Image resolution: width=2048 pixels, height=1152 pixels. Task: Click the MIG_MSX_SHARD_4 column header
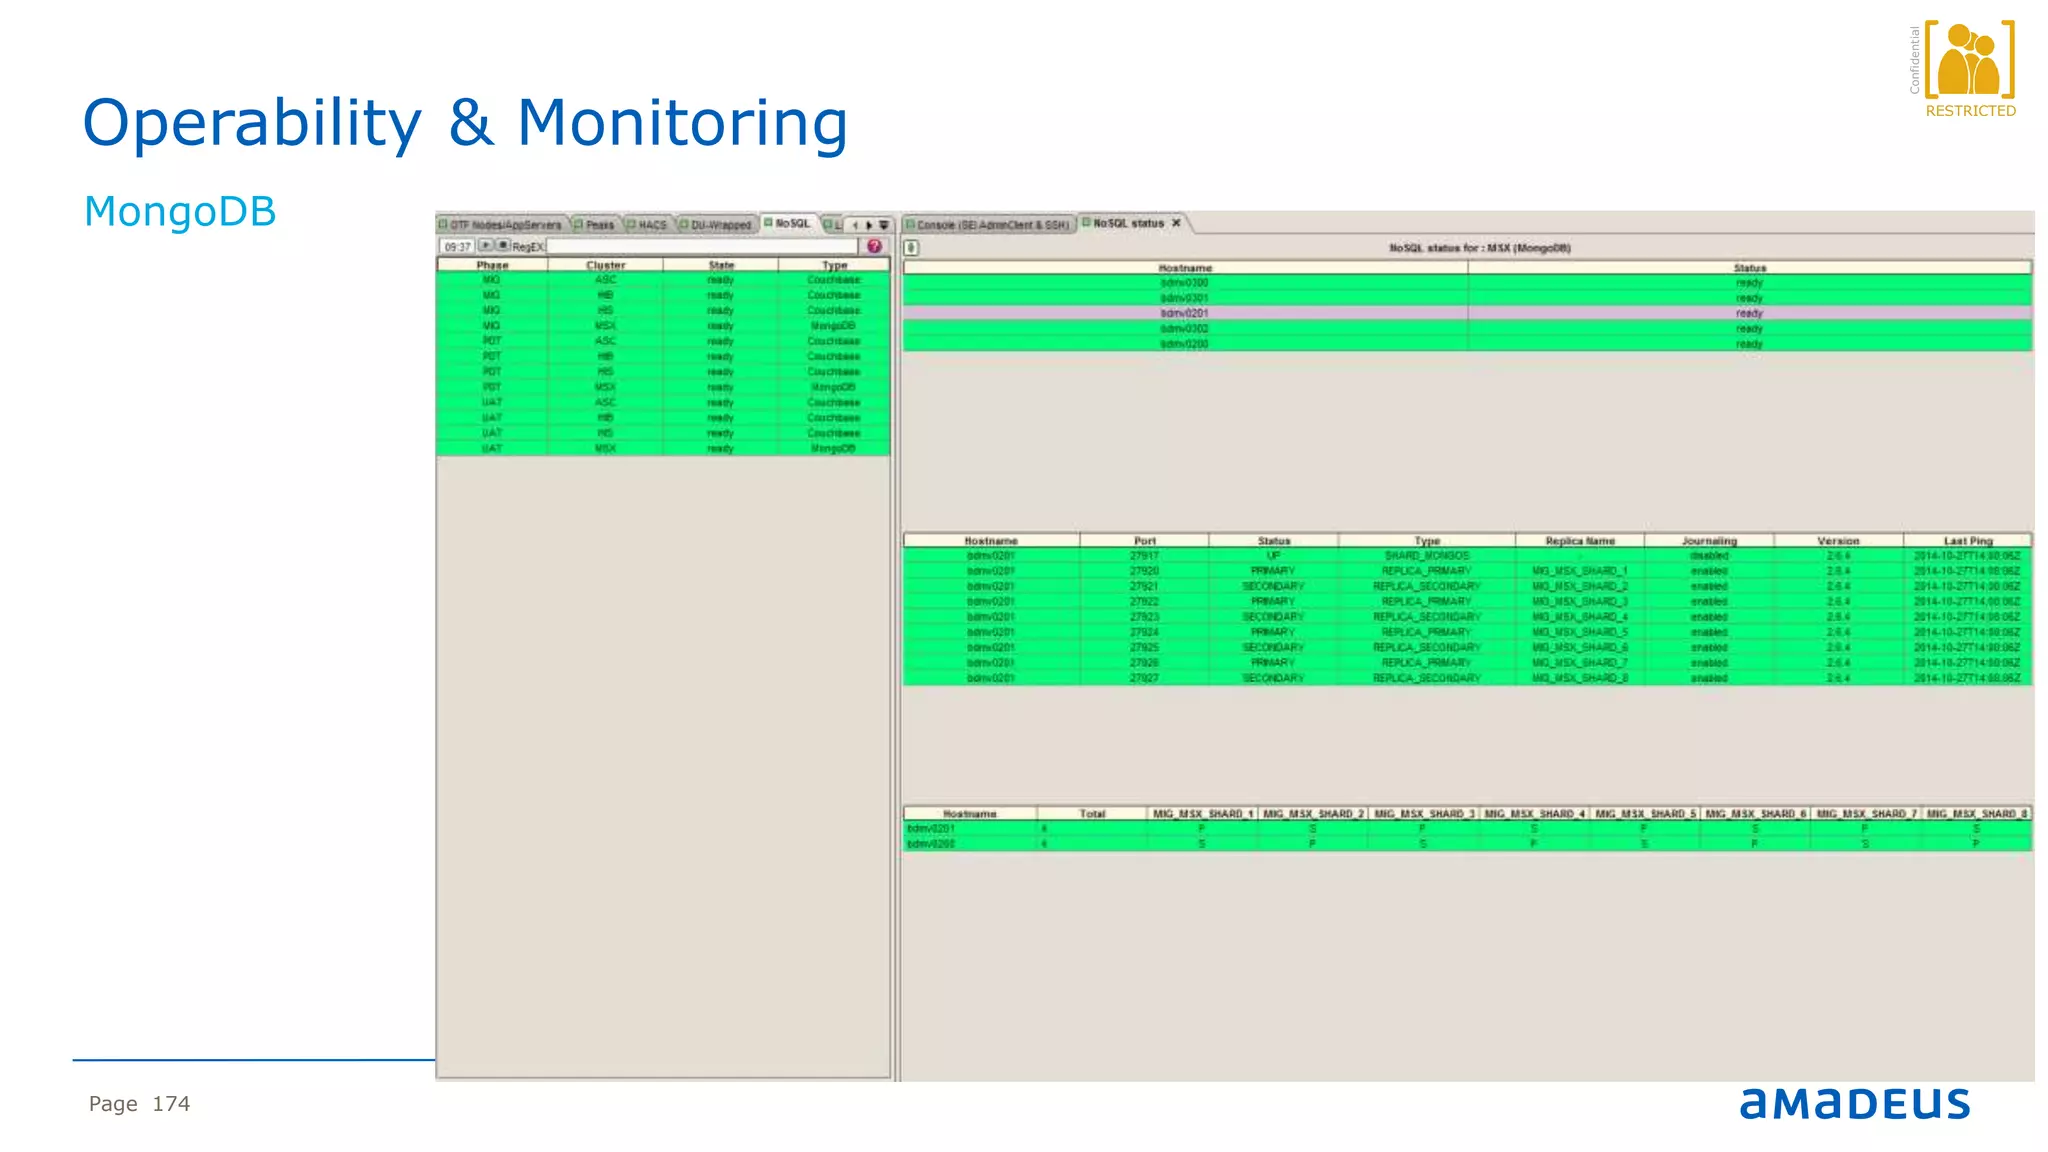[1534, 813]
